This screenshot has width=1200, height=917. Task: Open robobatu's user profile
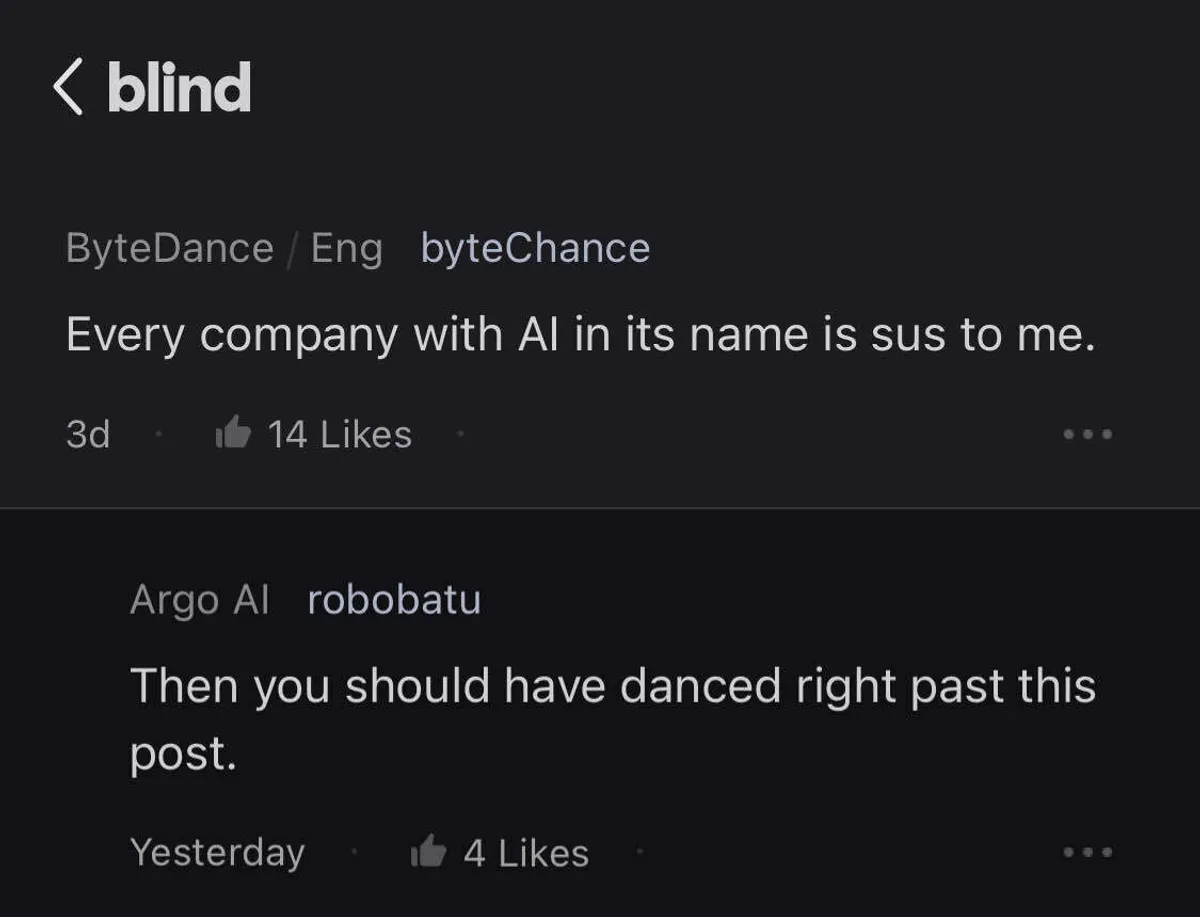394,600
